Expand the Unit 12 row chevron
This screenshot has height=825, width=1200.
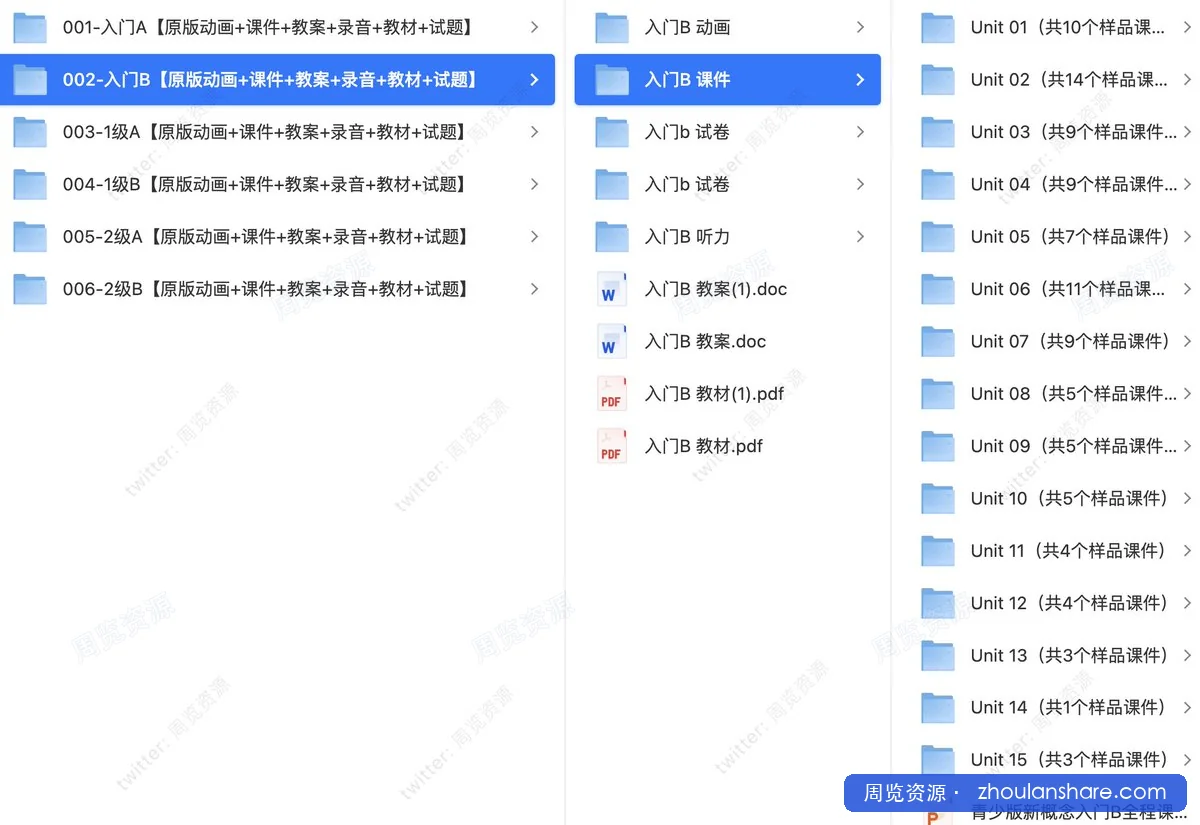1187,603
